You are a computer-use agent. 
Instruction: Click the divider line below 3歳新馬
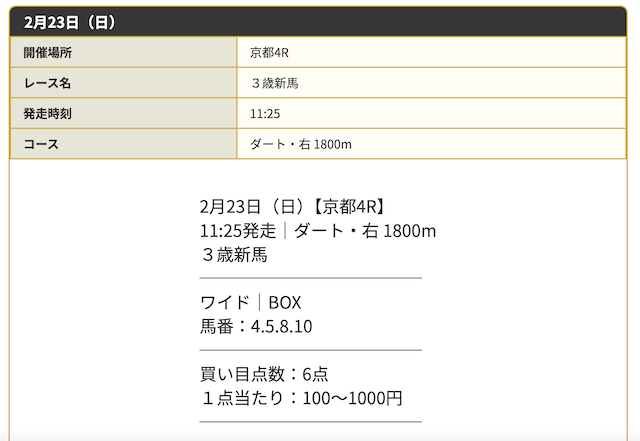pos(311,278)
